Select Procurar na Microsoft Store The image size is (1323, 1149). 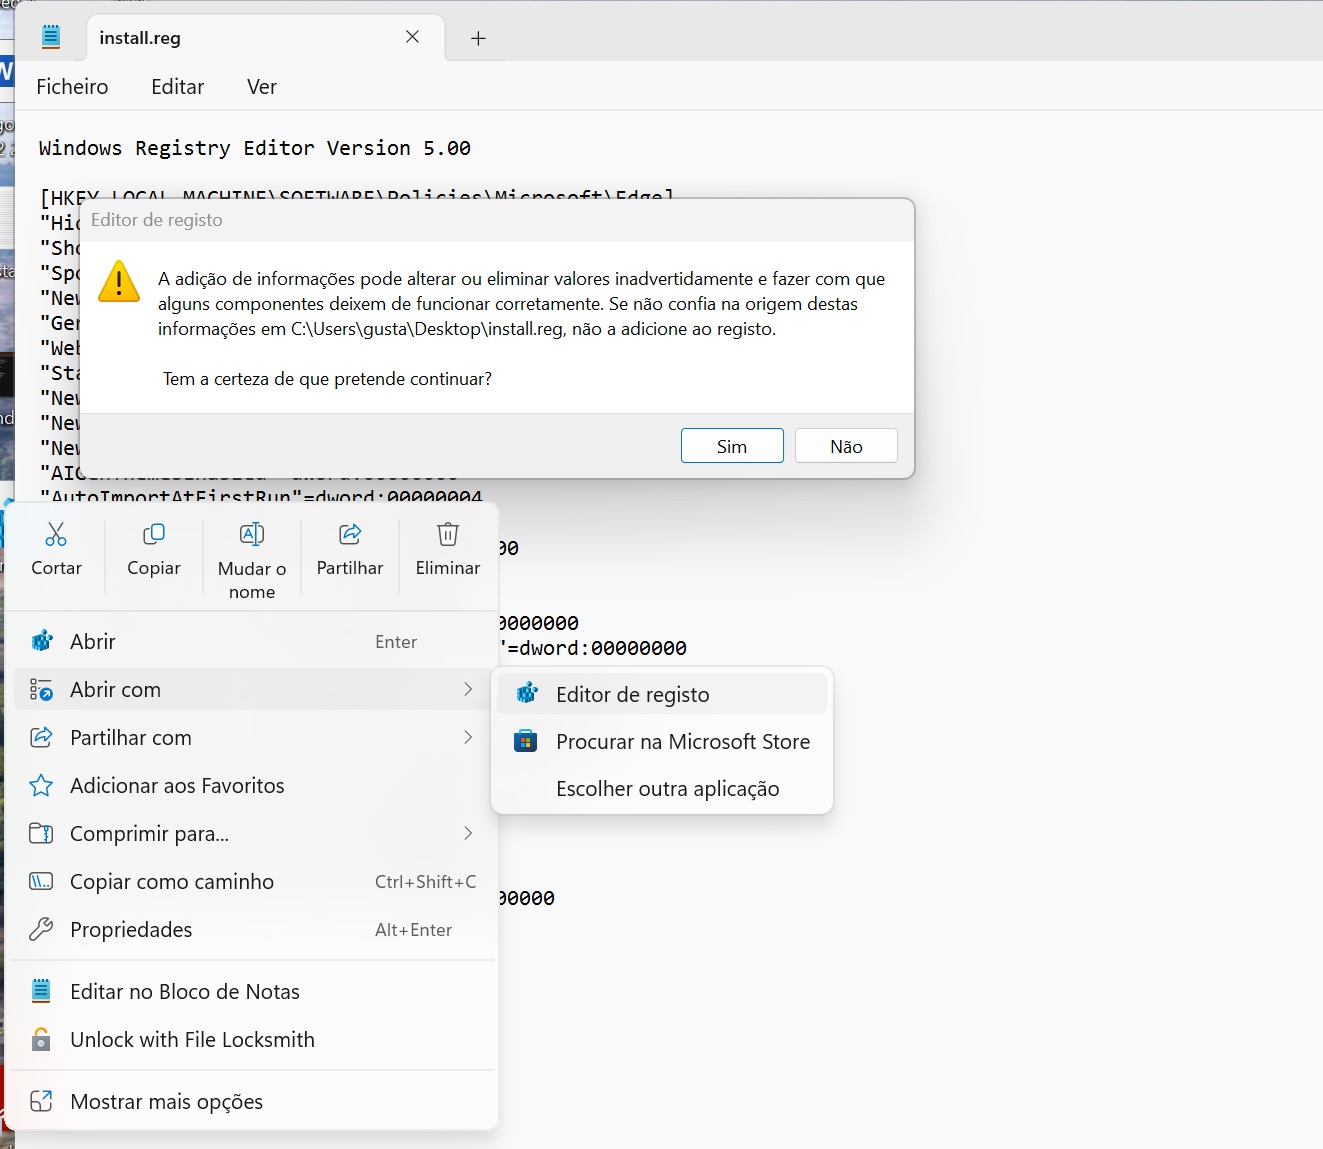[682, 742]
